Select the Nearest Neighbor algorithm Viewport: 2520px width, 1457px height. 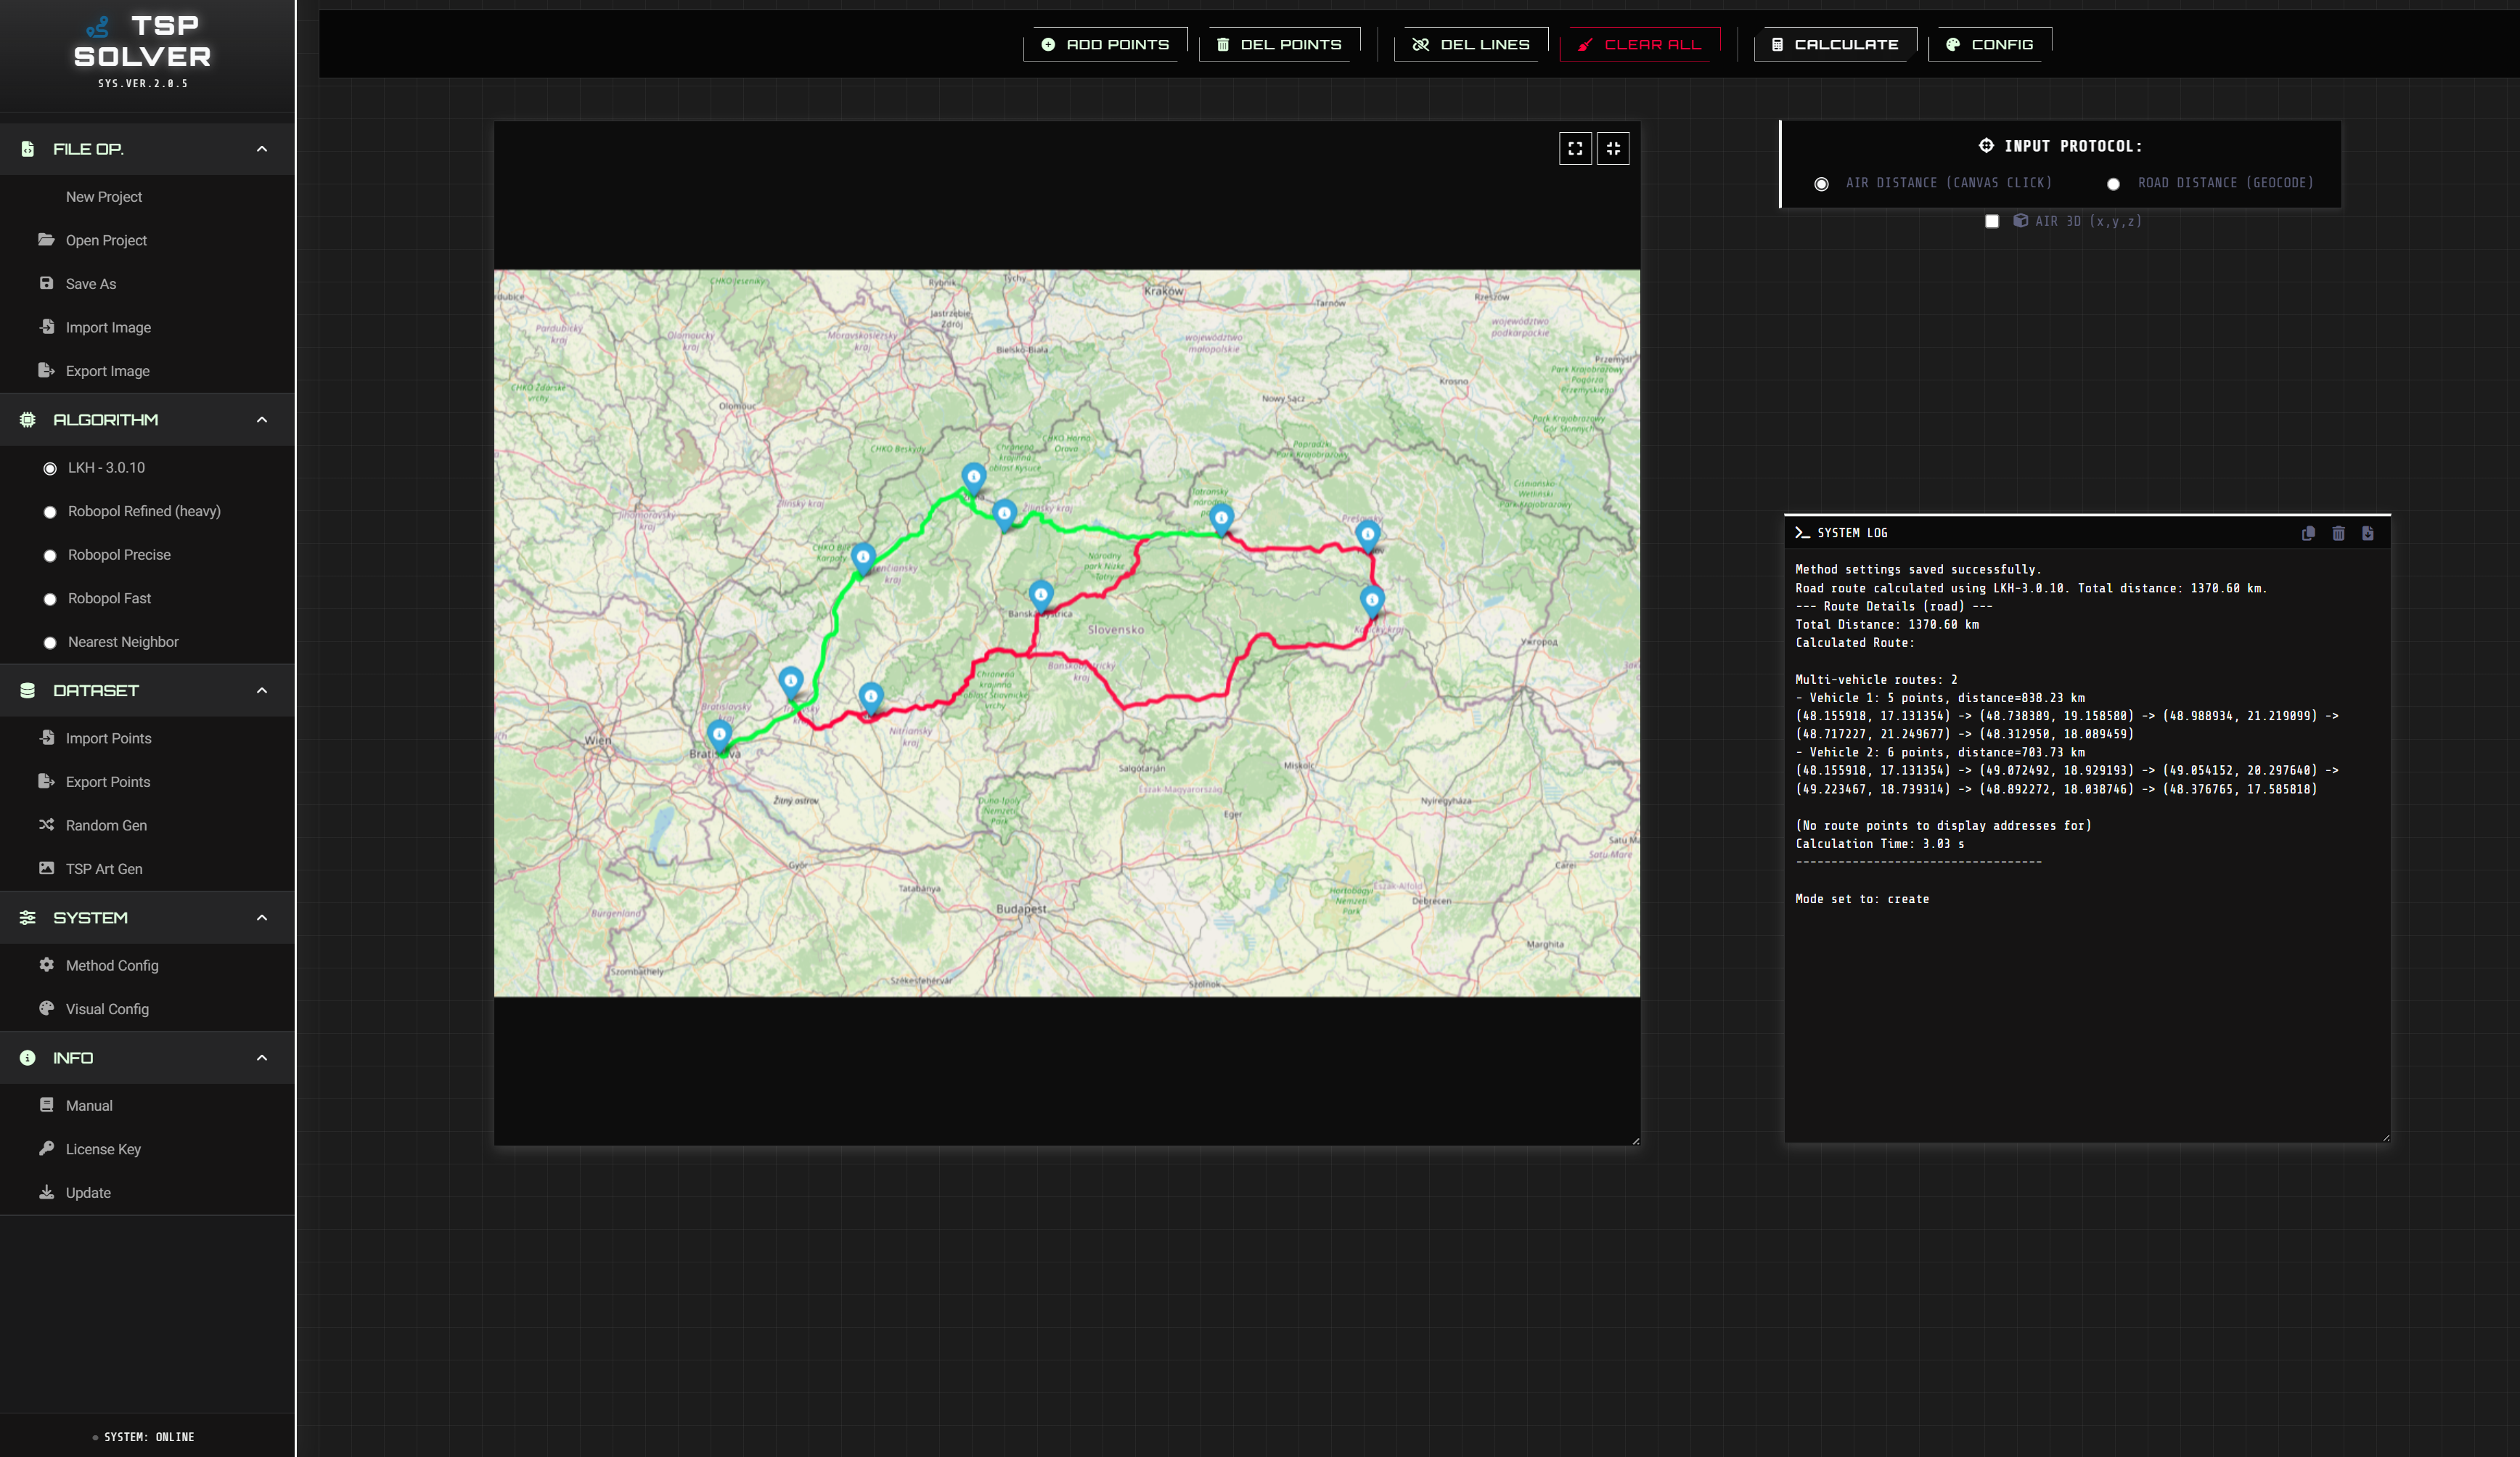pos(50,642)
